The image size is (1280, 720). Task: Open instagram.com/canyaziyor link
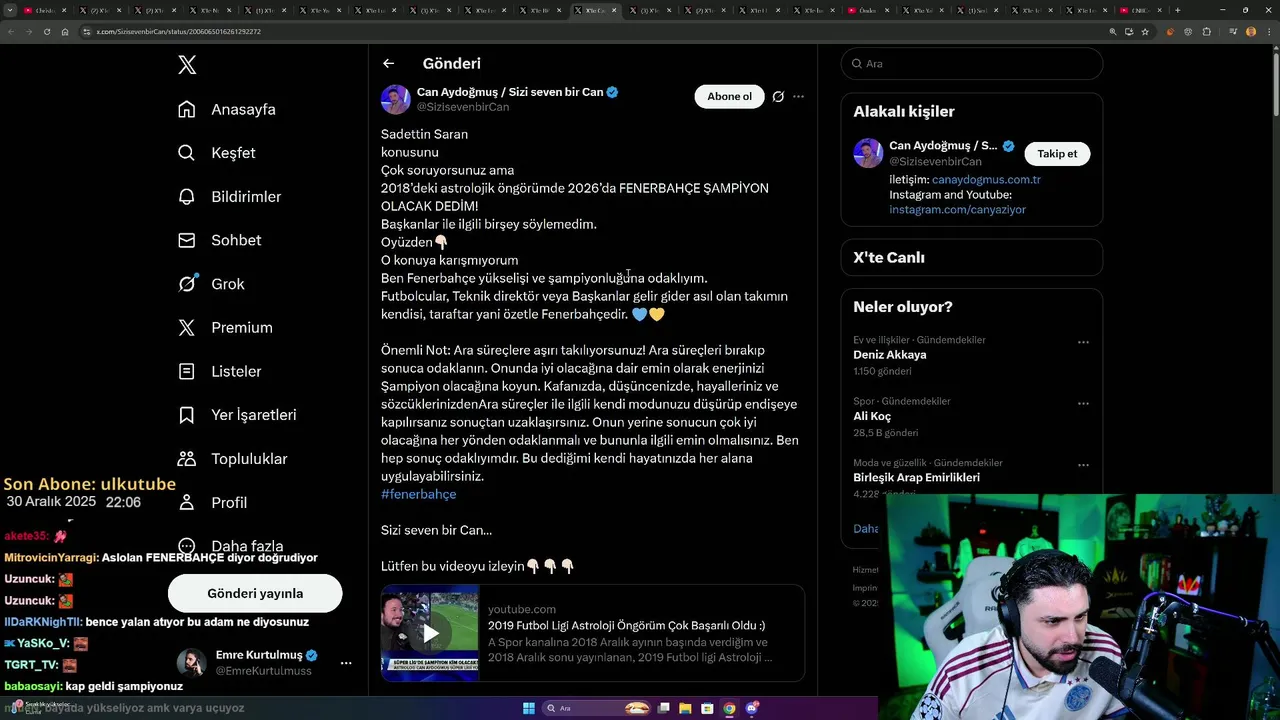click(x=957, y=210)
